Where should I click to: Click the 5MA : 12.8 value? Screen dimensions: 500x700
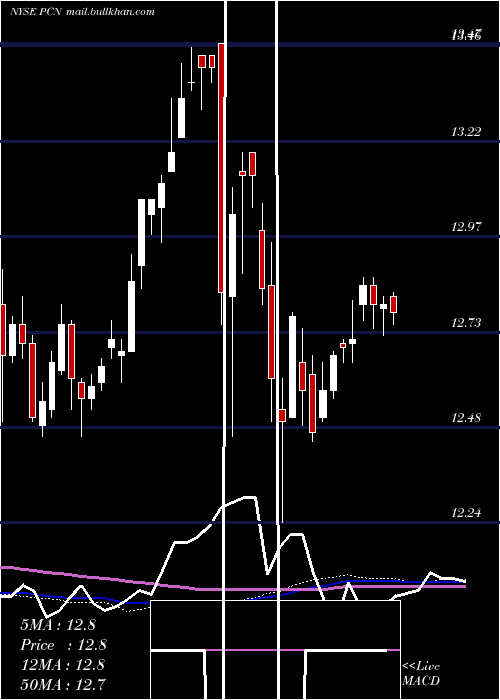58,625
